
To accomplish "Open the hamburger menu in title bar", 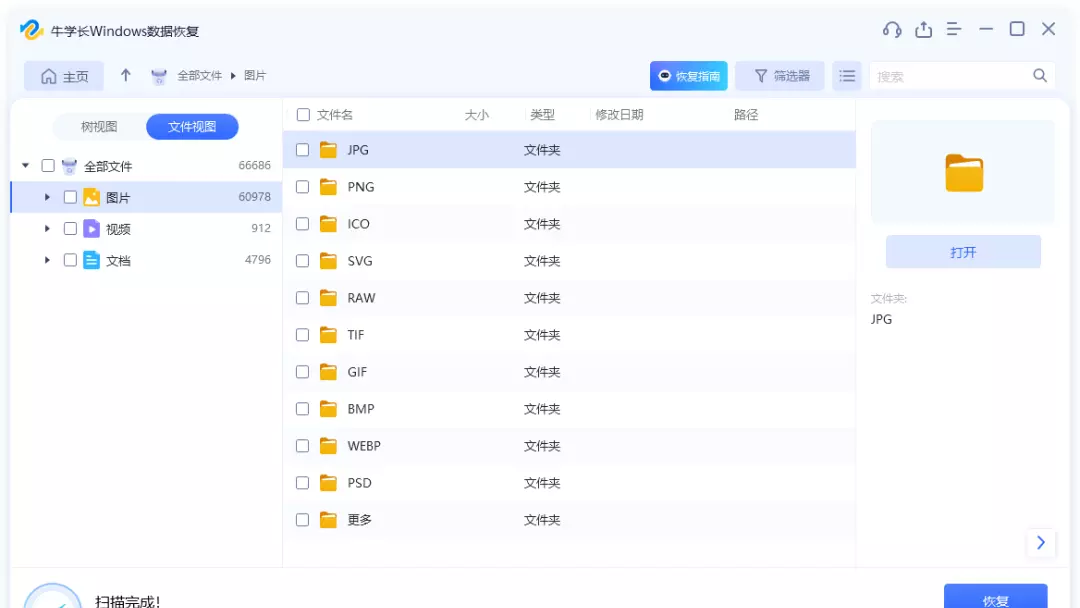I will 954,30.
